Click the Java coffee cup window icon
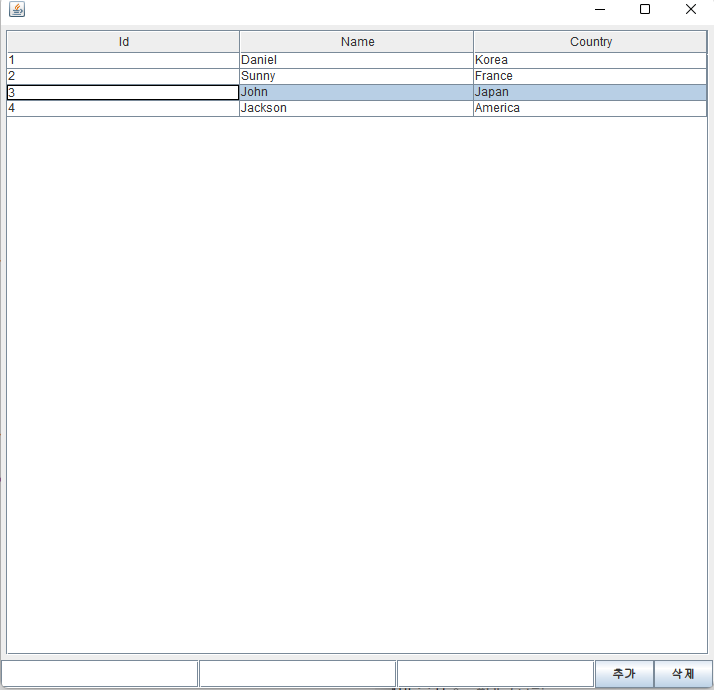This screenshot has height=690, width=714. (x=17, y=9)
